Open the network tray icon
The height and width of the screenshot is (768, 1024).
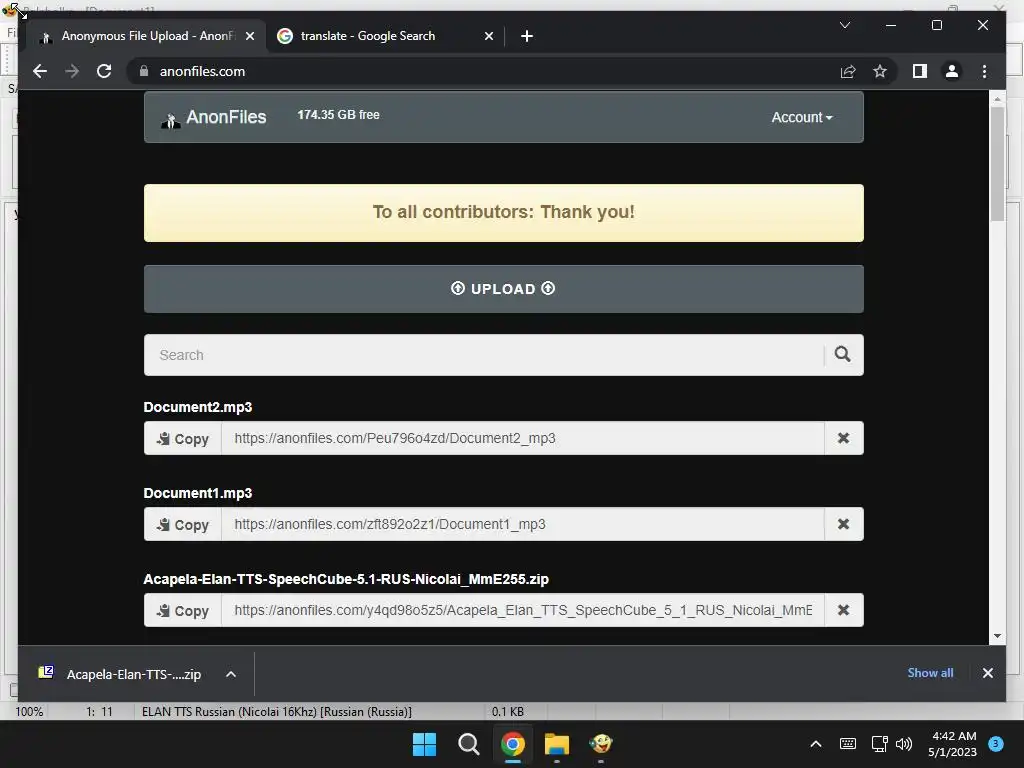click(879, 744)
